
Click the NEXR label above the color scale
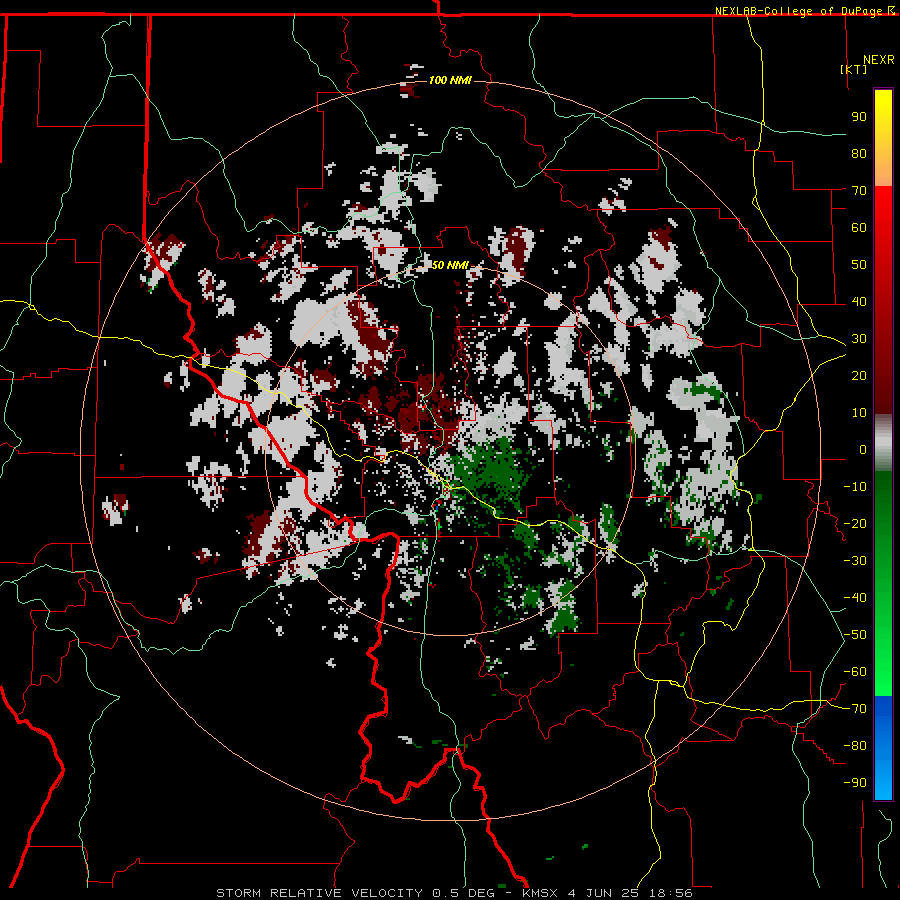coord(878,60)
